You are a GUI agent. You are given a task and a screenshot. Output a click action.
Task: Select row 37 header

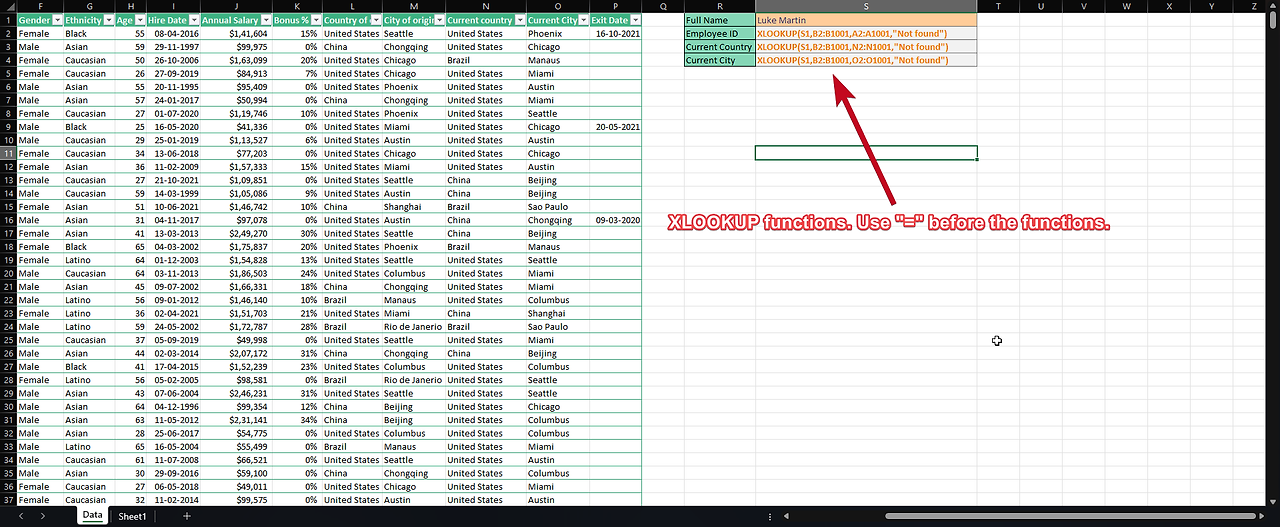7,500
